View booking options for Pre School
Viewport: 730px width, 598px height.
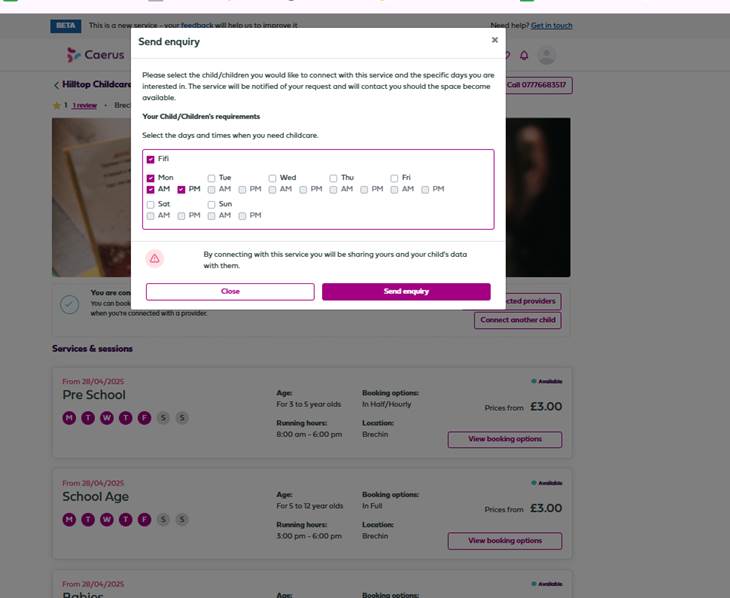point(504,440)
